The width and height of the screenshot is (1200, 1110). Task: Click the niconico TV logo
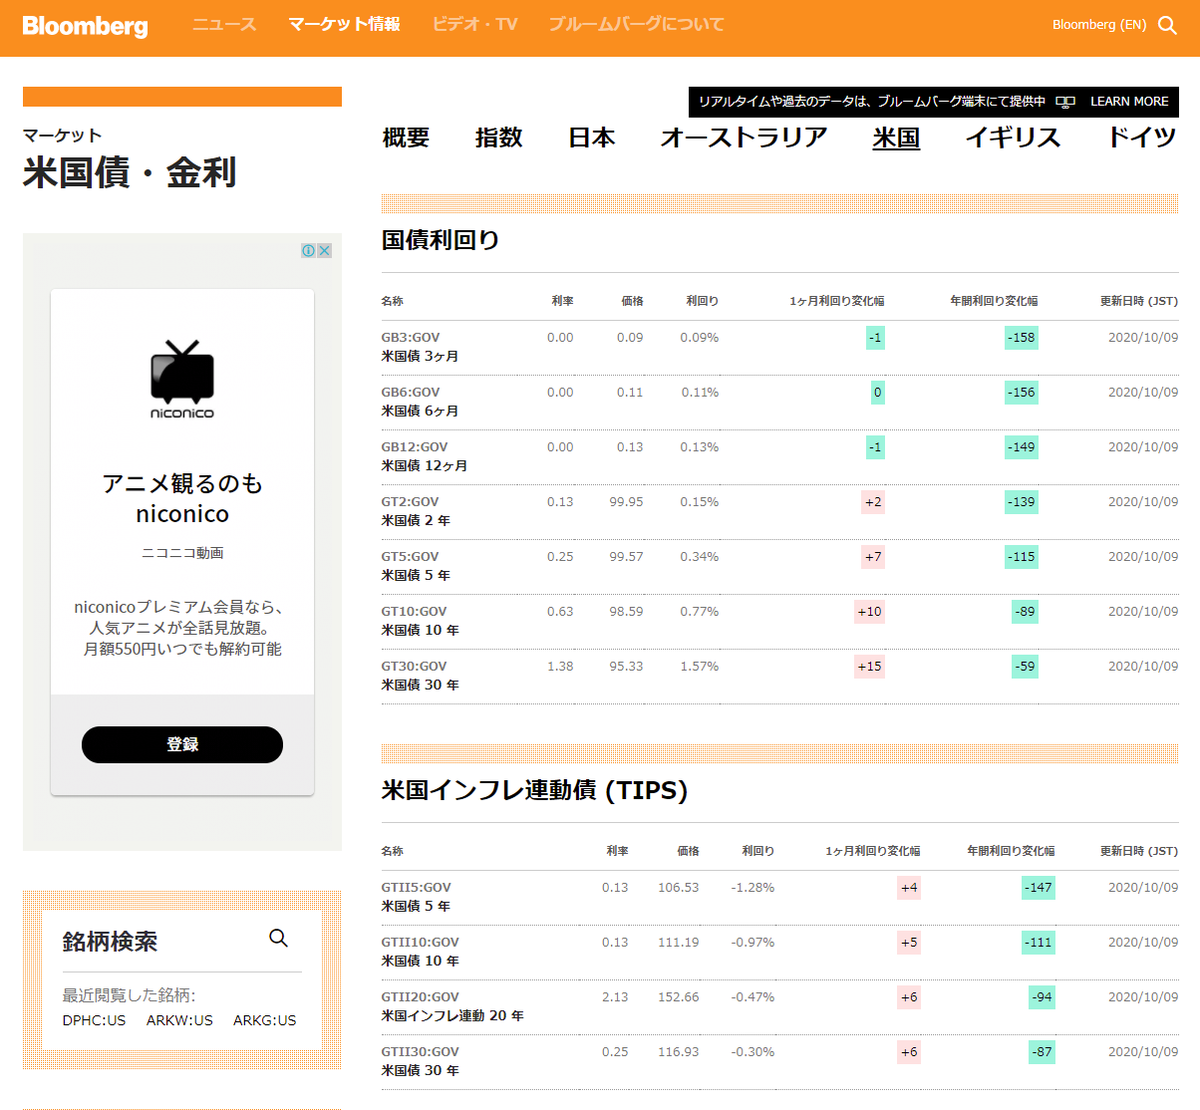(182, 379)
